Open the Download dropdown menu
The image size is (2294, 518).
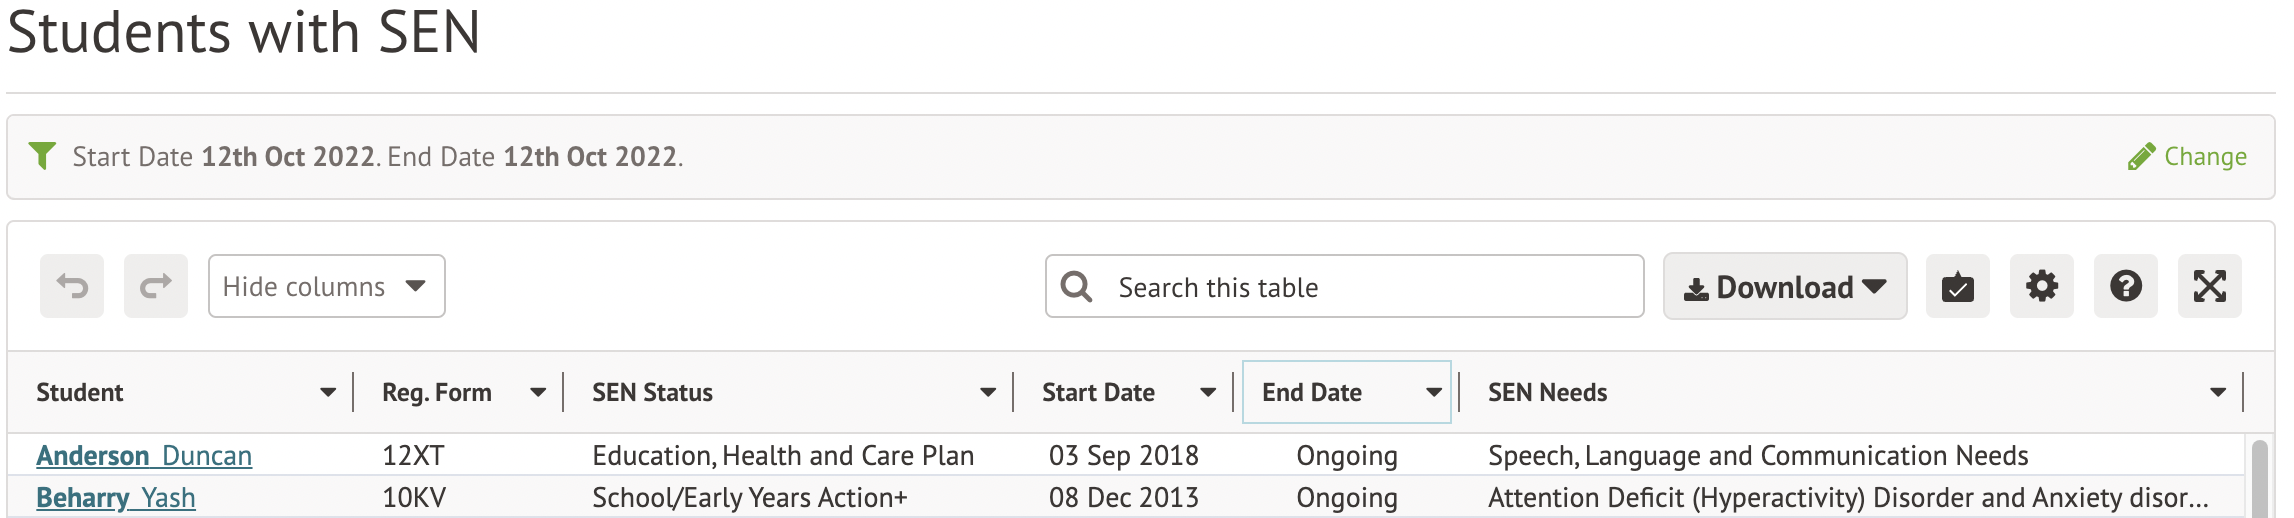[1784, 287]
